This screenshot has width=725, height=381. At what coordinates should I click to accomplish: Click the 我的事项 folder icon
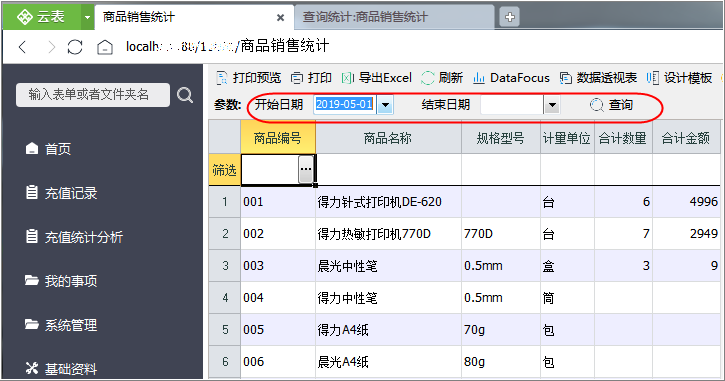[32, 280]
